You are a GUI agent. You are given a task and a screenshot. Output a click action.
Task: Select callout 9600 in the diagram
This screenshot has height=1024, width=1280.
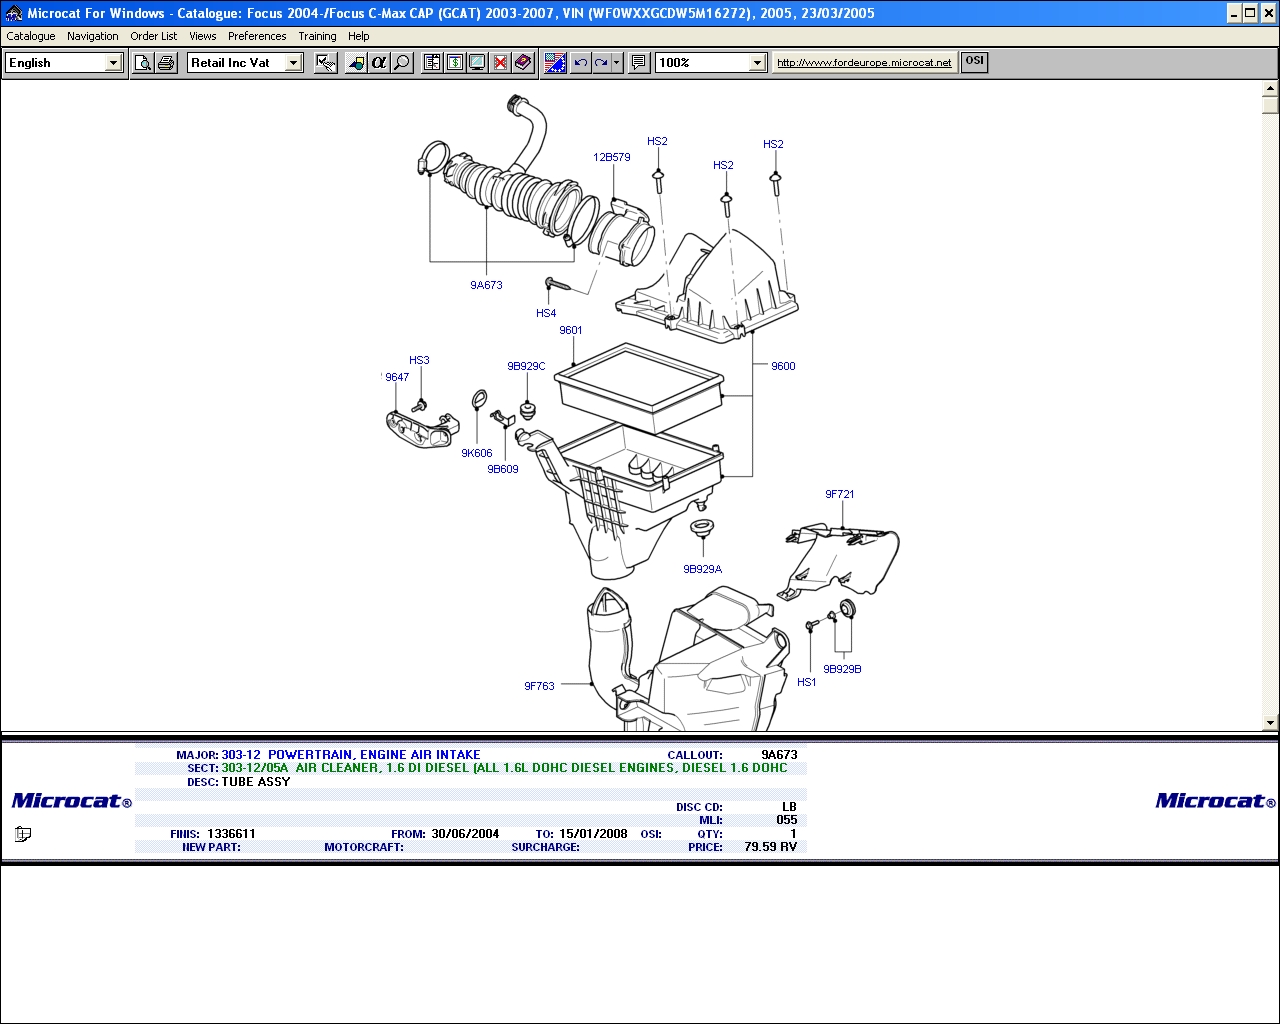[783, 366]
